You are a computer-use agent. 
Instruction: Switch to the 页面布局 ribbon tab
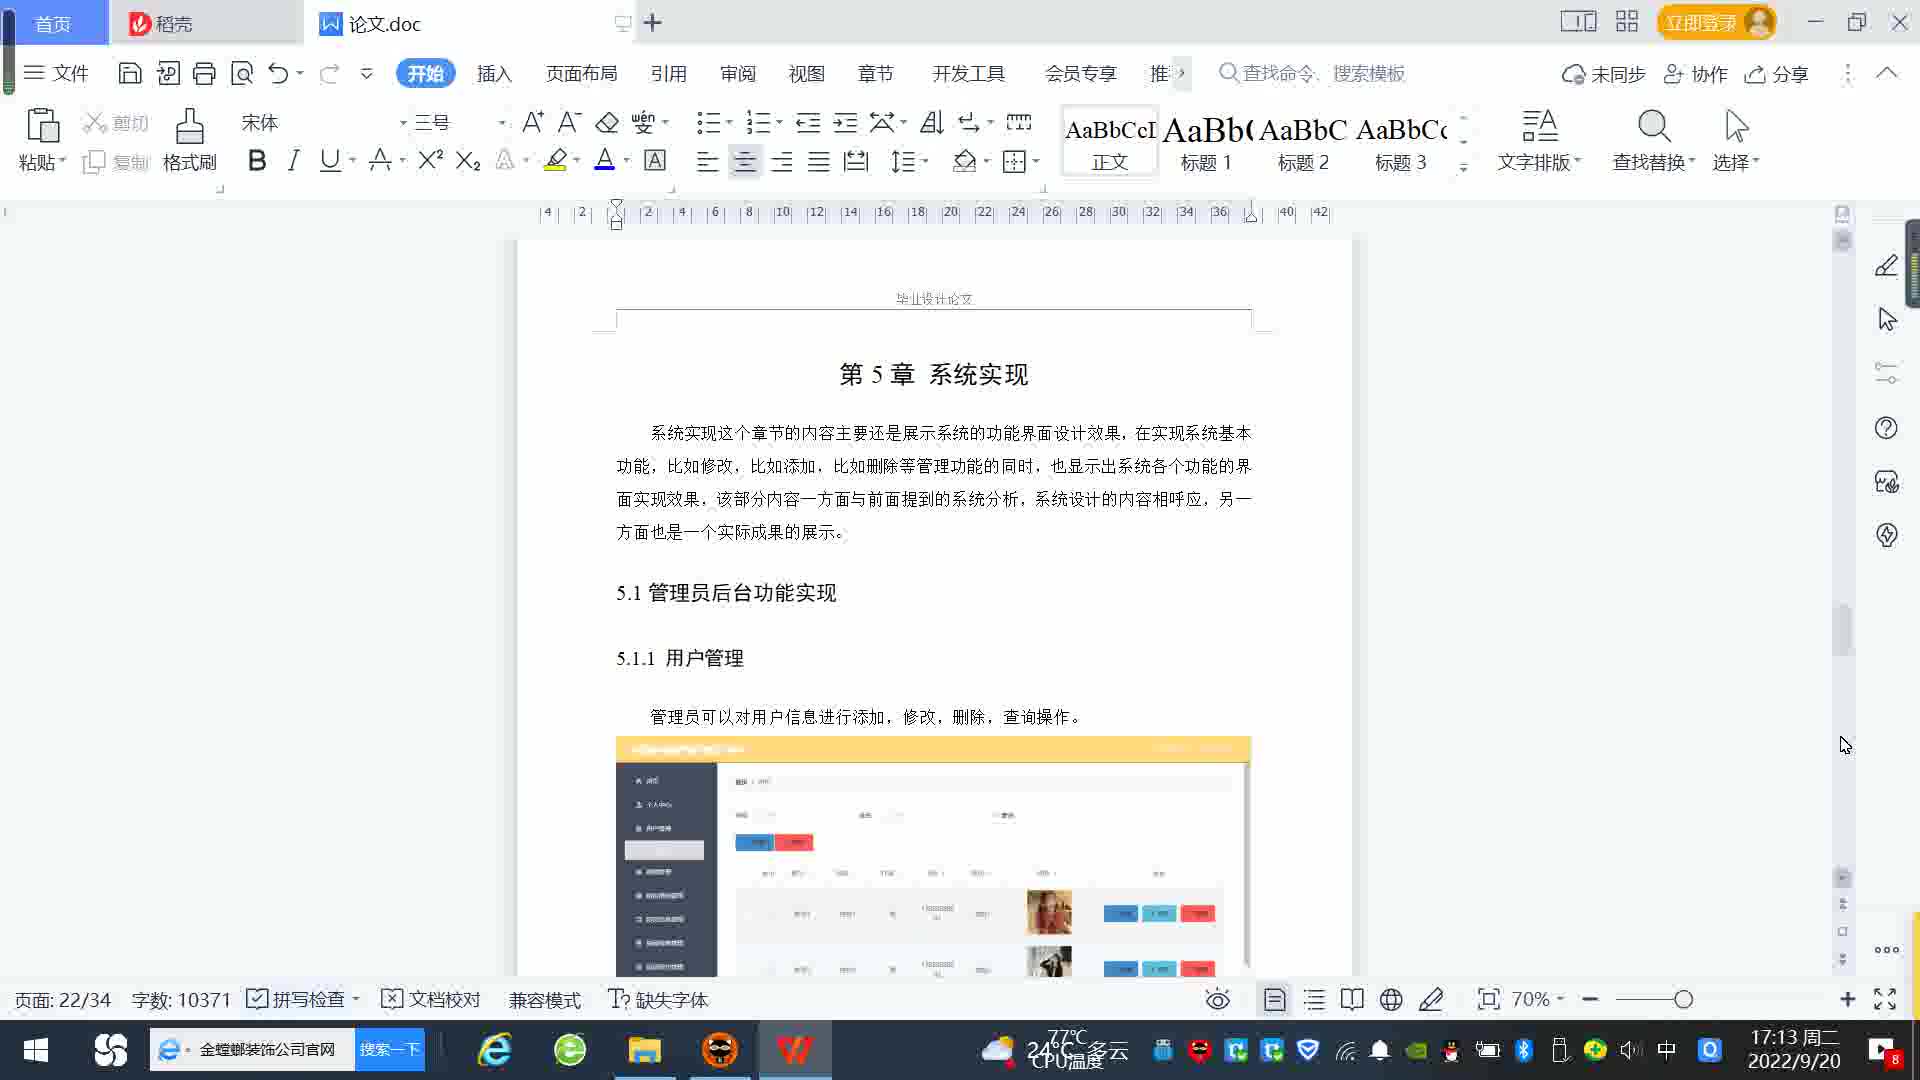click(581, 74)
